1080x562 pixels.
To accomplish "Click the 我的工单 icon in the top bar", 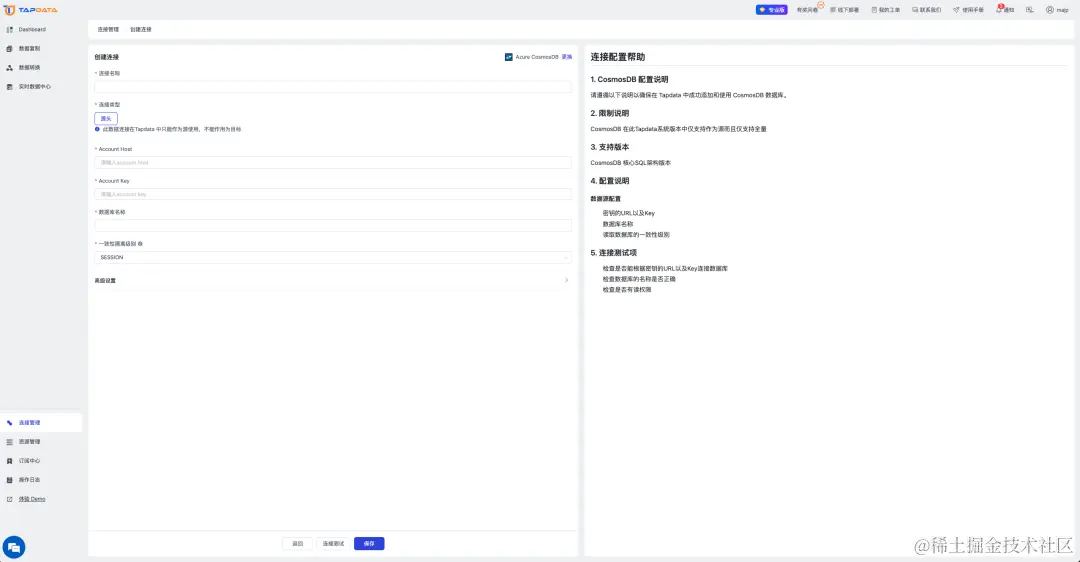I will [874, 10].
